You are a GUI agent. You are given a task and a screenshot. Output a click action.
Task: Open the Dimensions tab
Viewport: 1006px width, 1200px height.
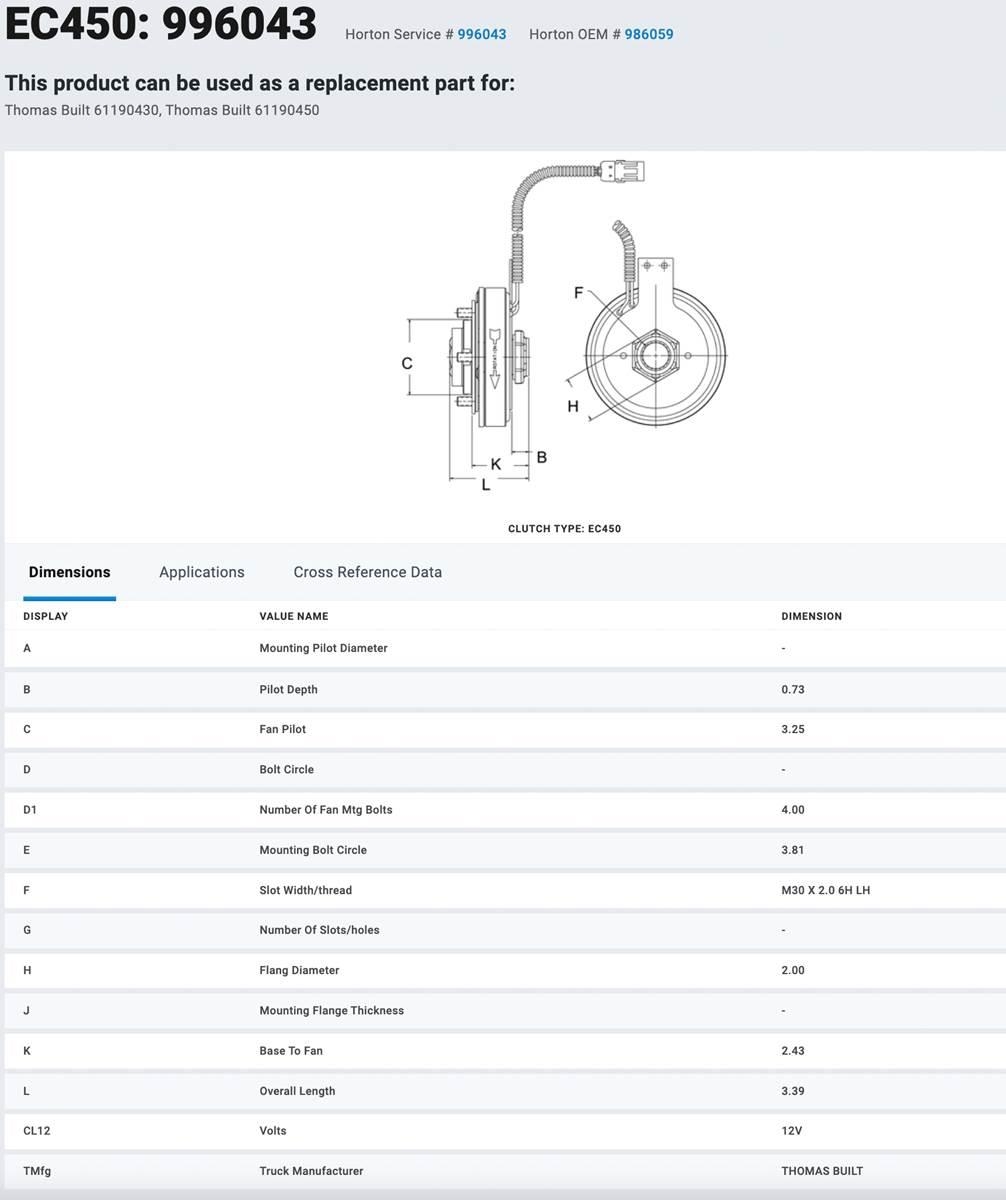point(69,572)
